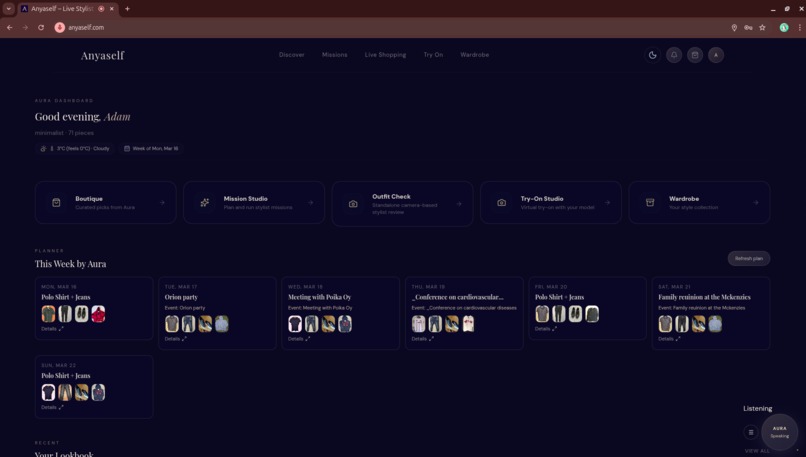The image size is (806, 457).
Task: Click the Refresh plan button
Action: point(748,259)
